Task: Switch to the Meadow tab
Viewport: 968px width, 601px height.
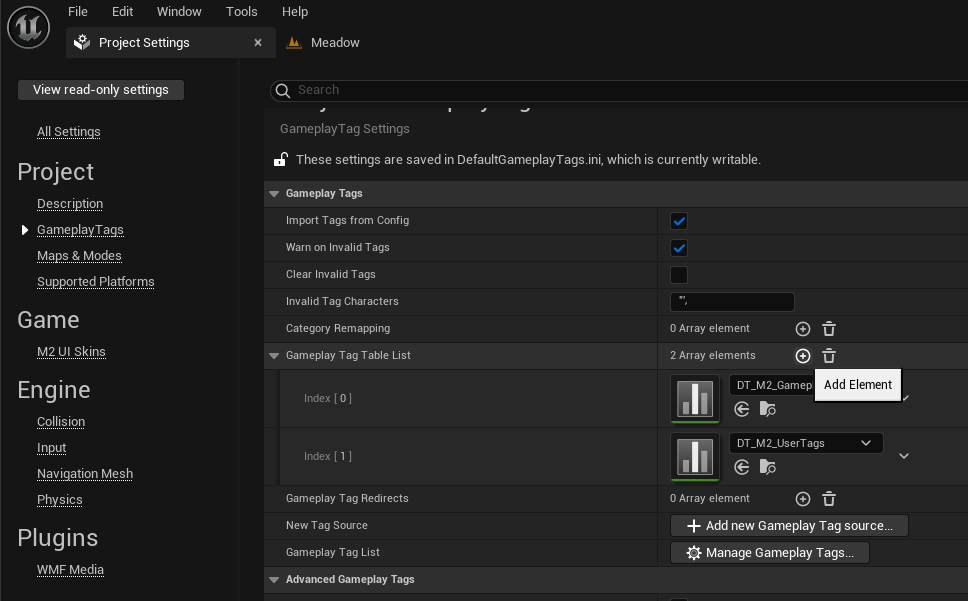Action: click(x=334, y=43)
